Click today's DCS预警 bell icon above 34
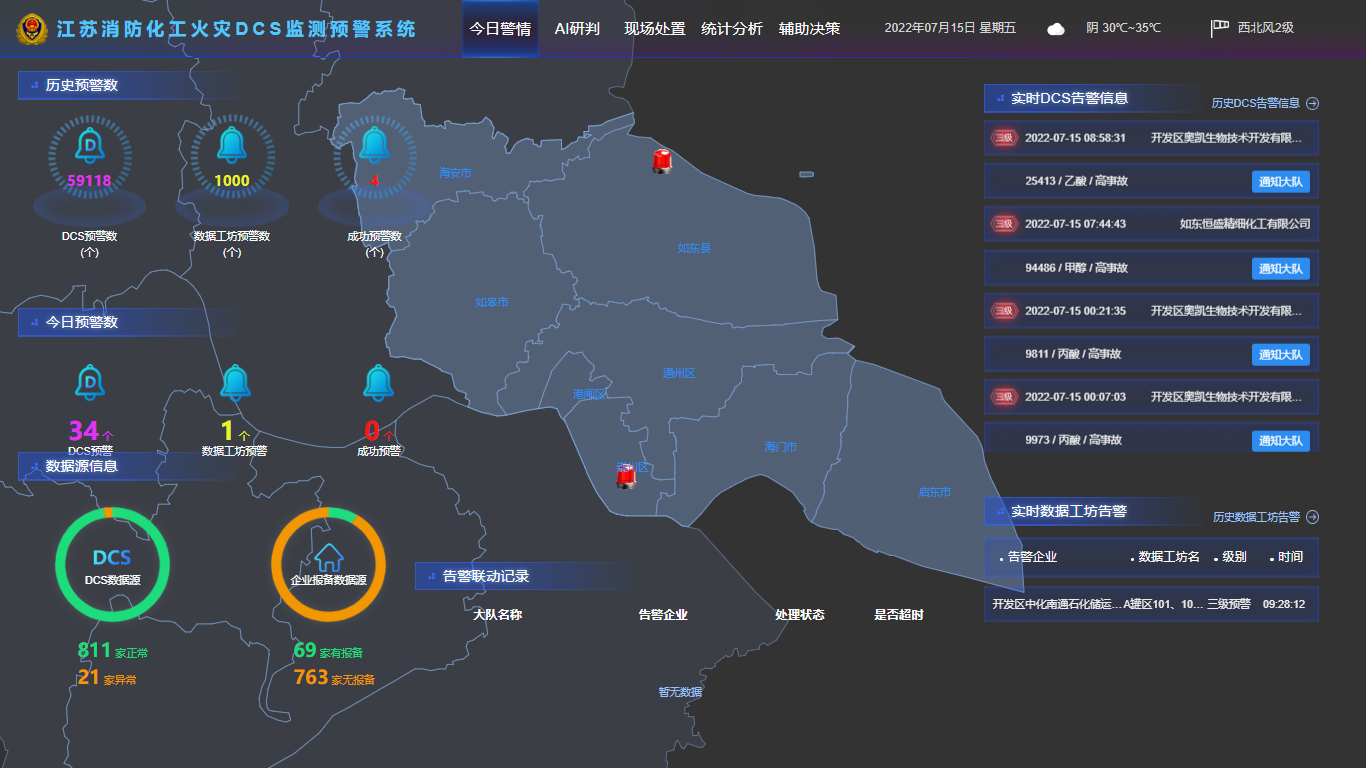The height and width of the screenshot is (768, 1366). 90,382
